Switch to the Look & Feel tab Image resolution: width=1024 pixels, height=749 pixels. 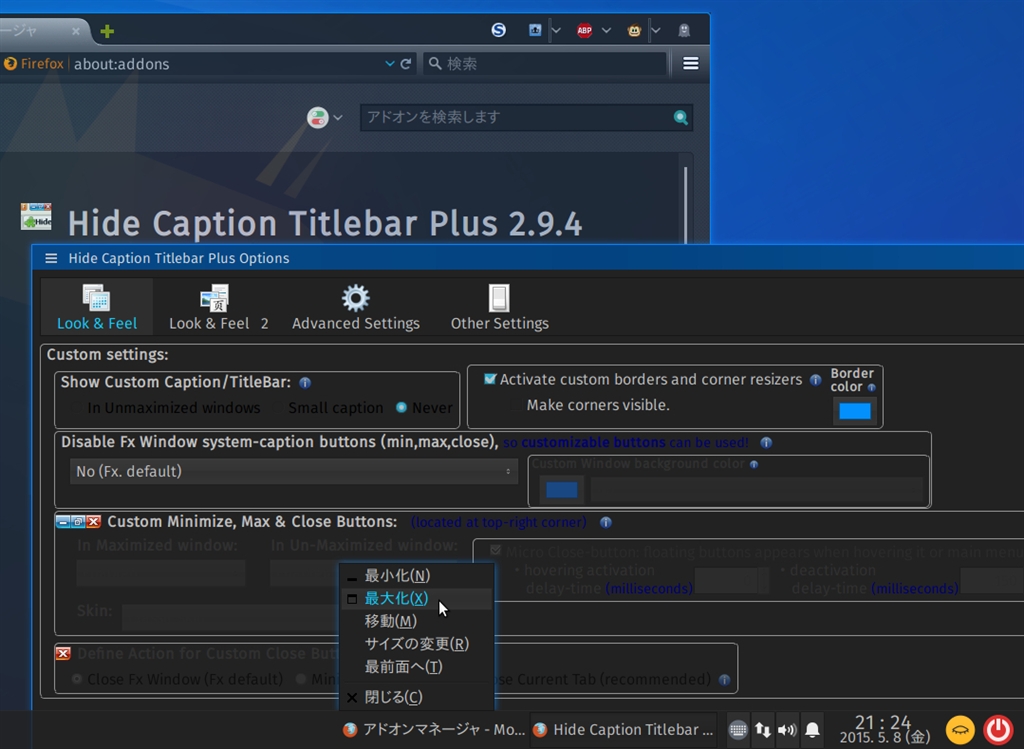[x=97, y=307]
